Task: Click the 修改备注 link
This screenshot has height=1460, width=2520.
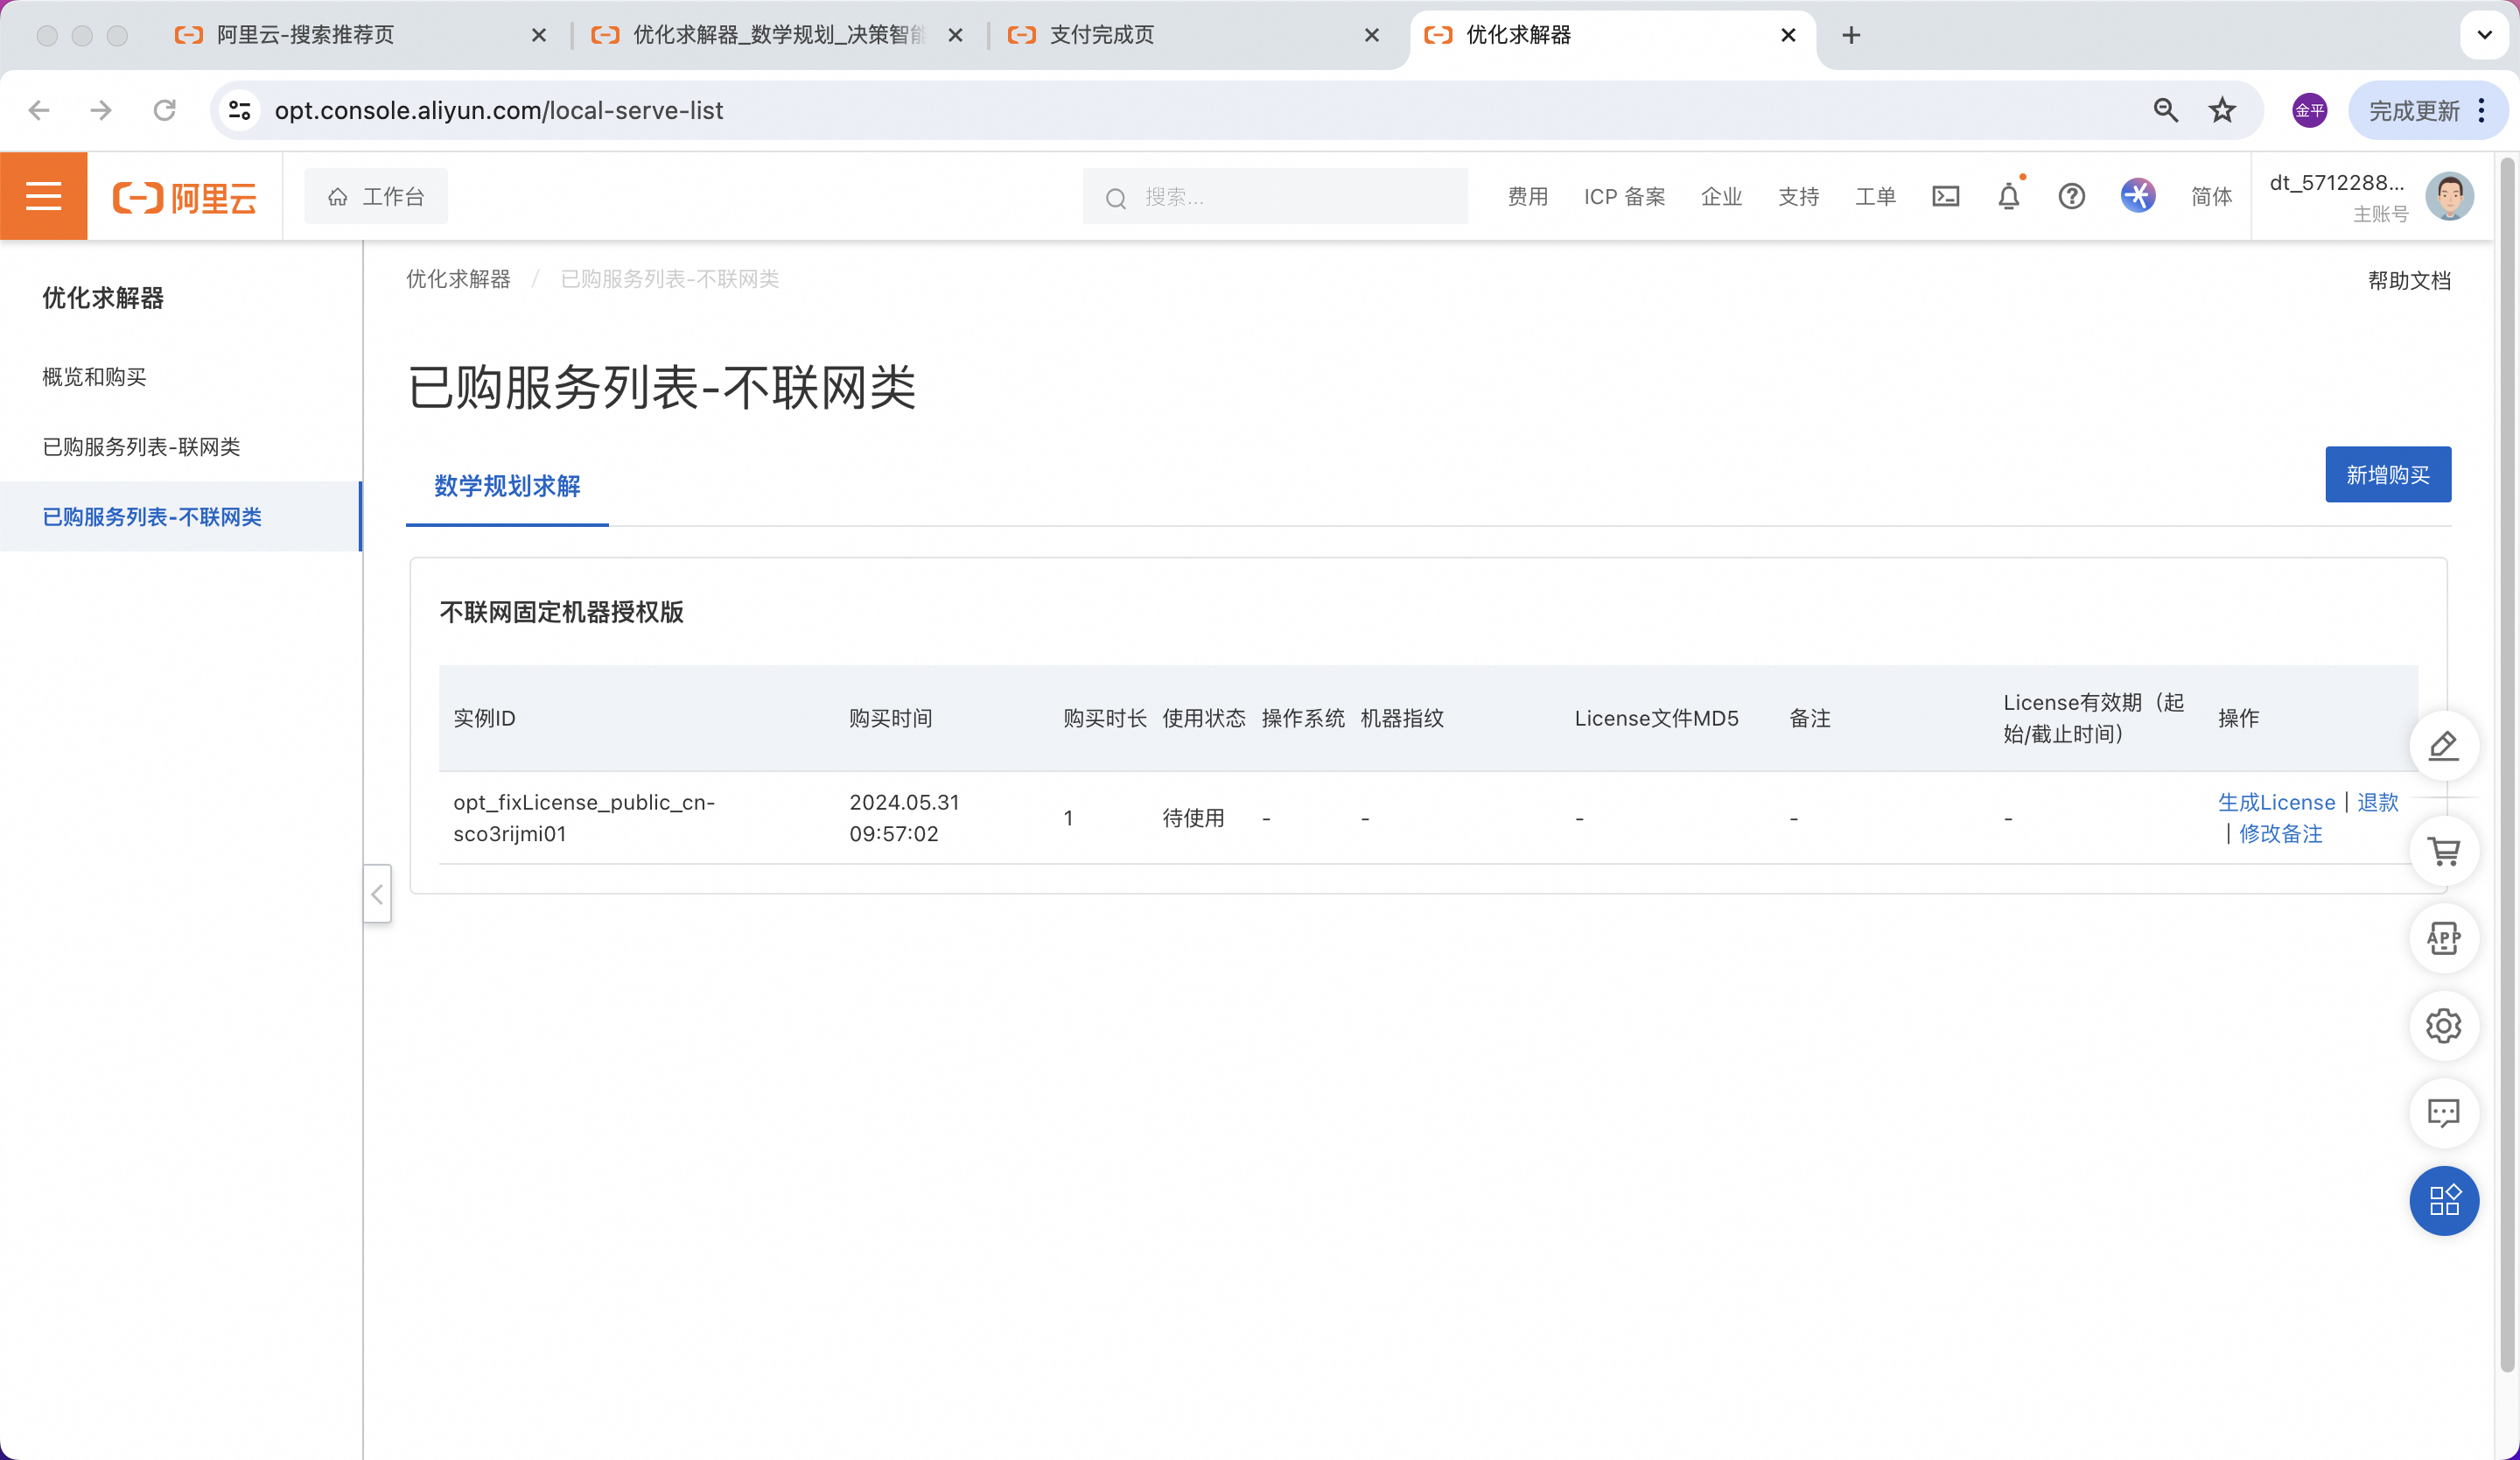Action: pyautogui.click(x=2280, y=834)
